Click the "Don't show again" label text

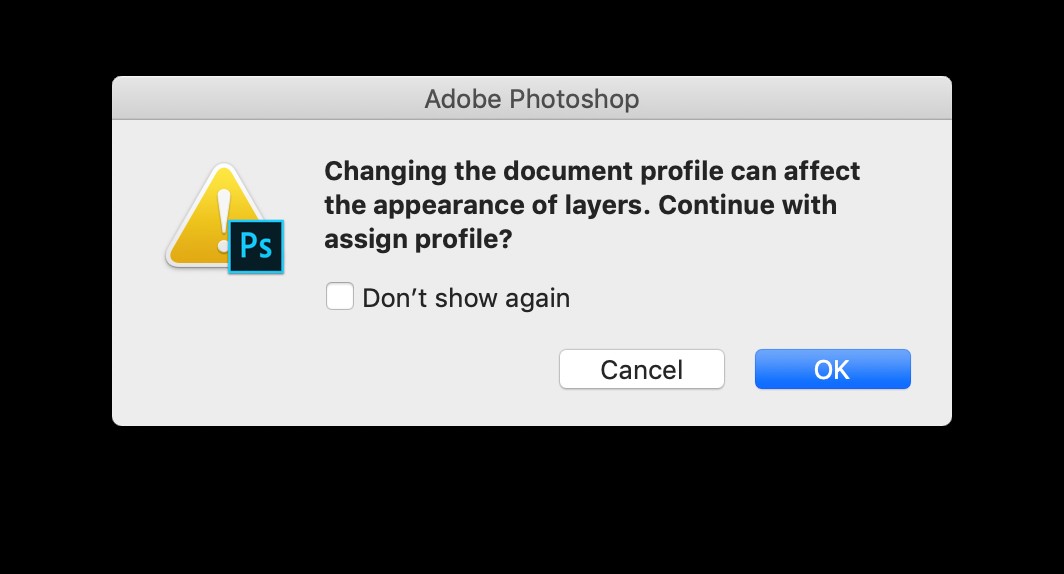466,298
